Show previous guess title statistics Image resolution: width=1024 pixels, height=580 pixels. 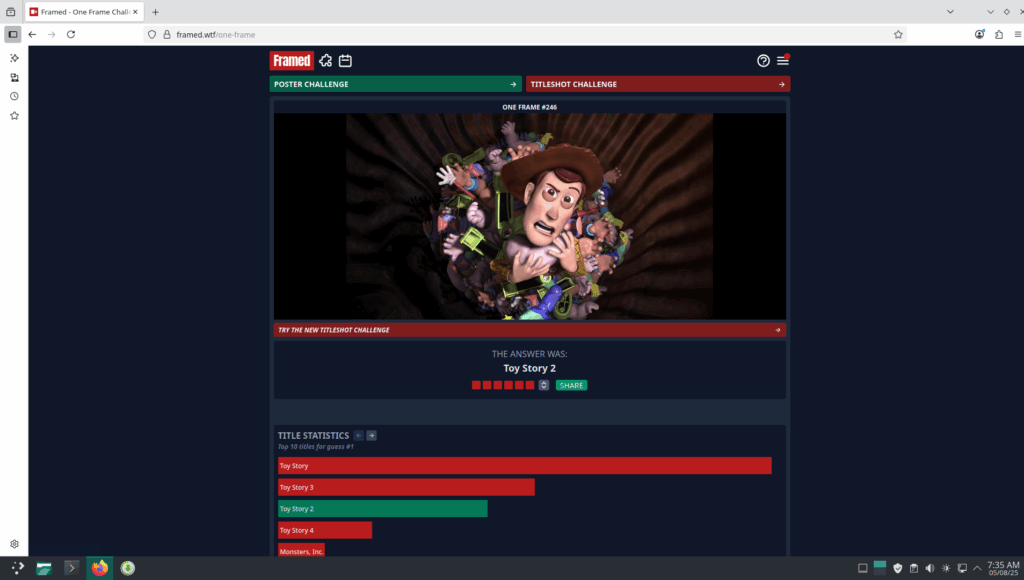click(x=359, y=436)
